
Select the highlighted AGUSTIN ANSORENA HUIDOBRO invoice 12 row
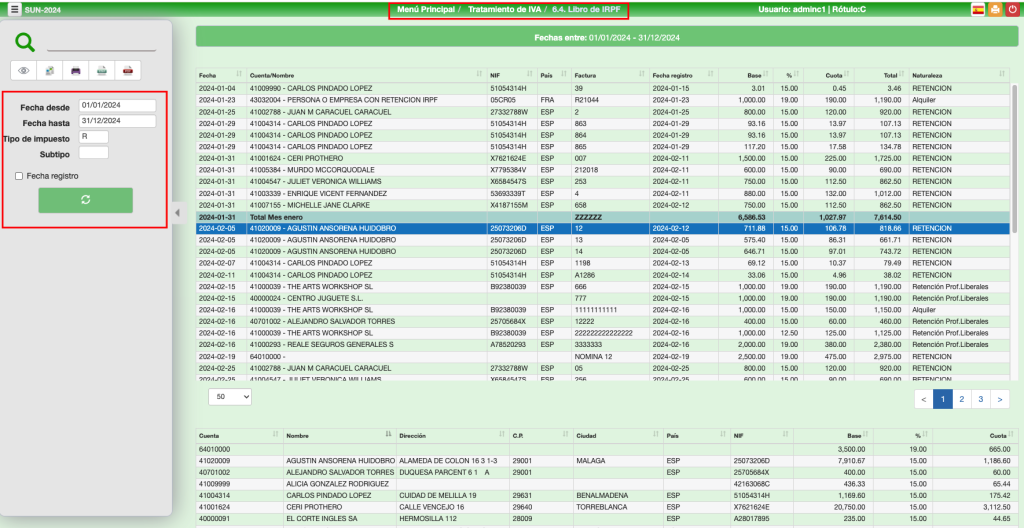point(603,228)
